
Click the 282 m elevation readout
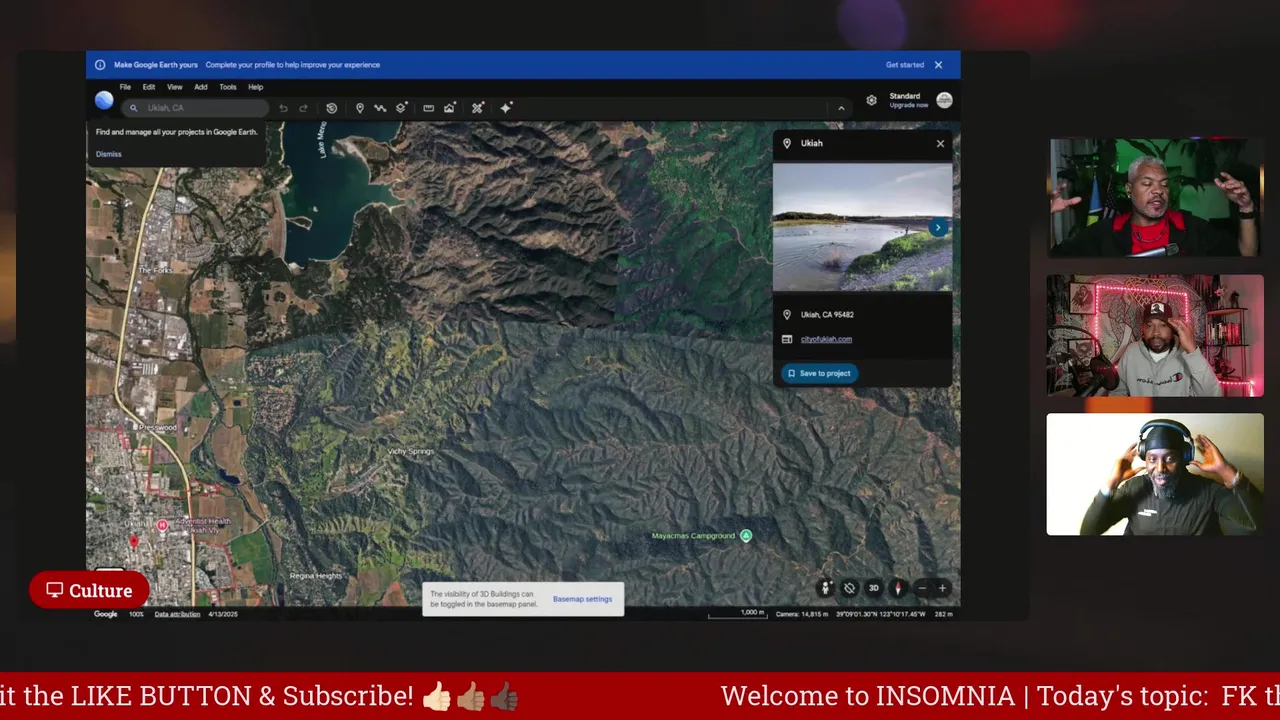tap(943, 614)
